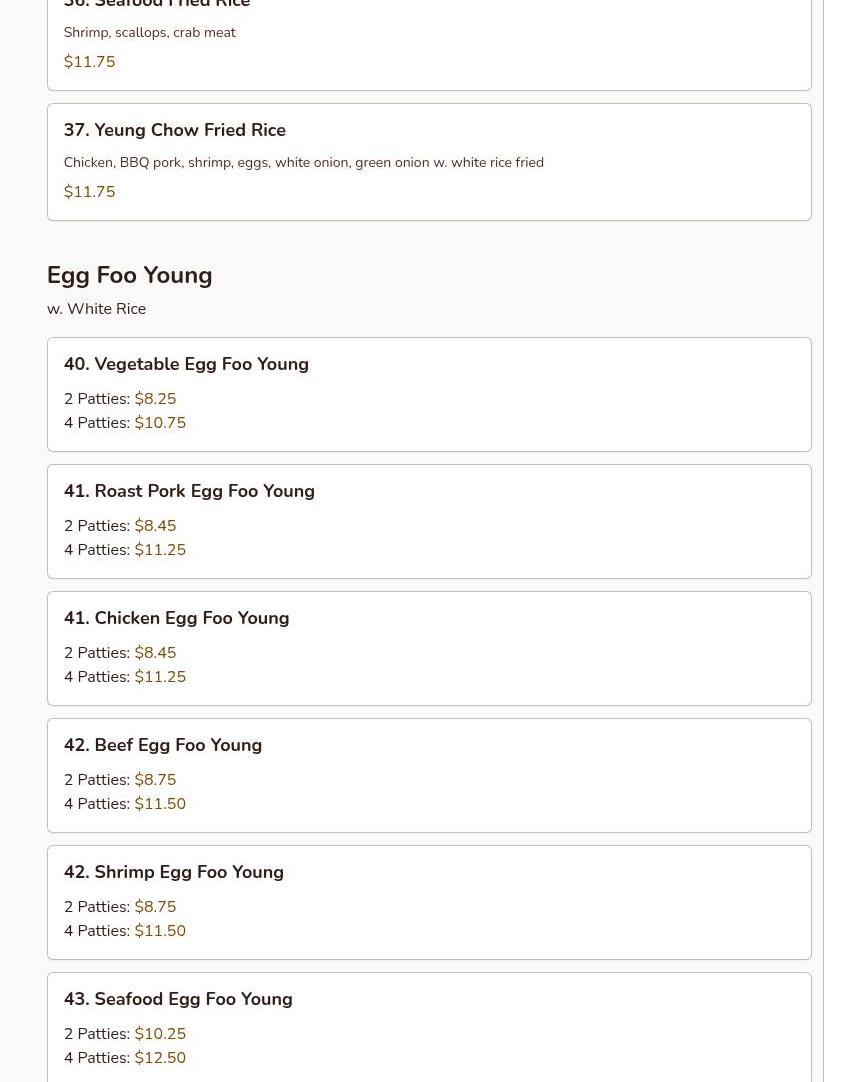Open the Seafood Egg Foo Young item

pos(178,999)
